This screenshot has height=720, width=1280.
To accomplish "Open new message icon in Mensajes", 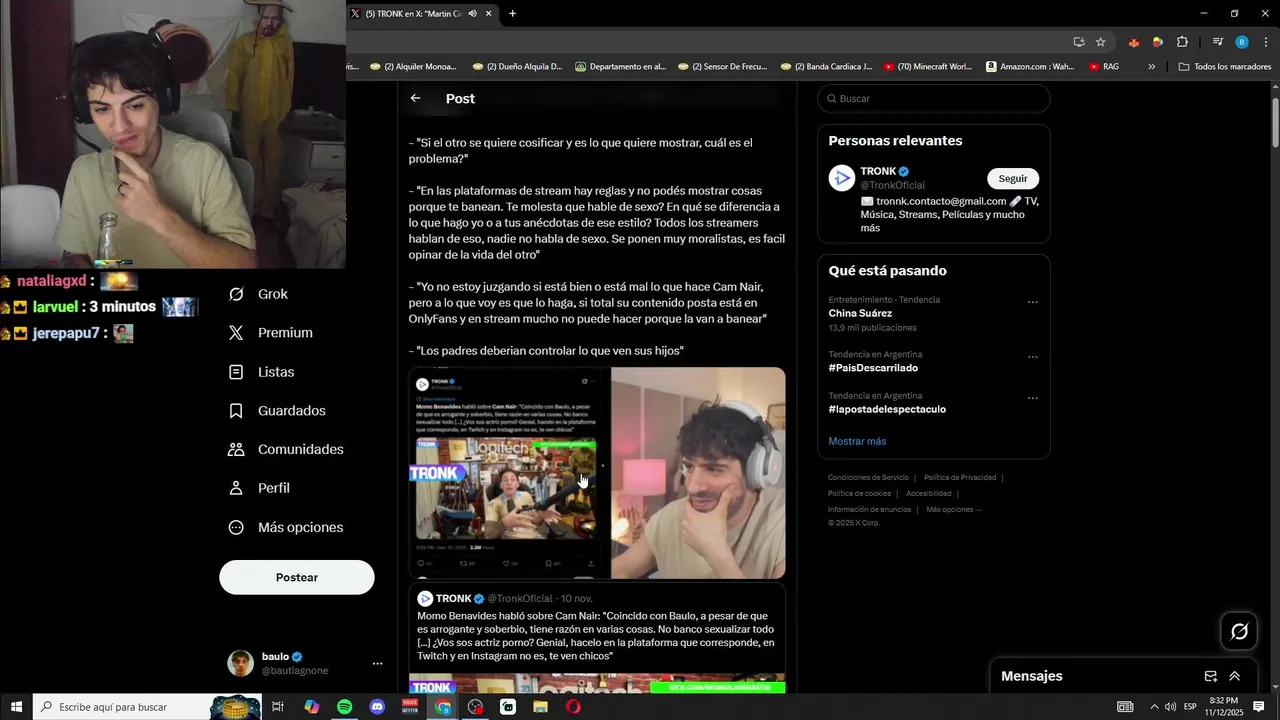I will [1210, 676].
